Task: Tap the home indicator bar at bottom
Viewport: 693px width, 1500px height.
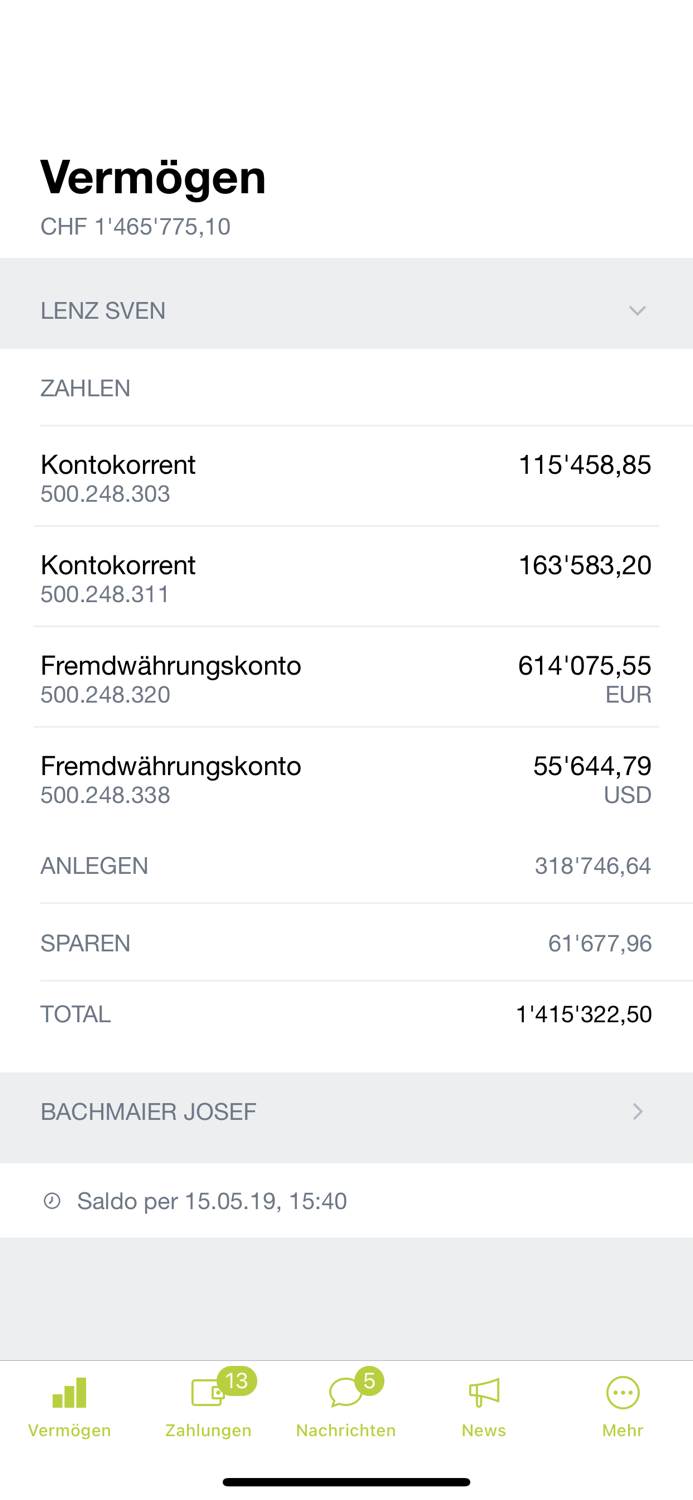Action: pyautogui.click(x=346, y=1481)
